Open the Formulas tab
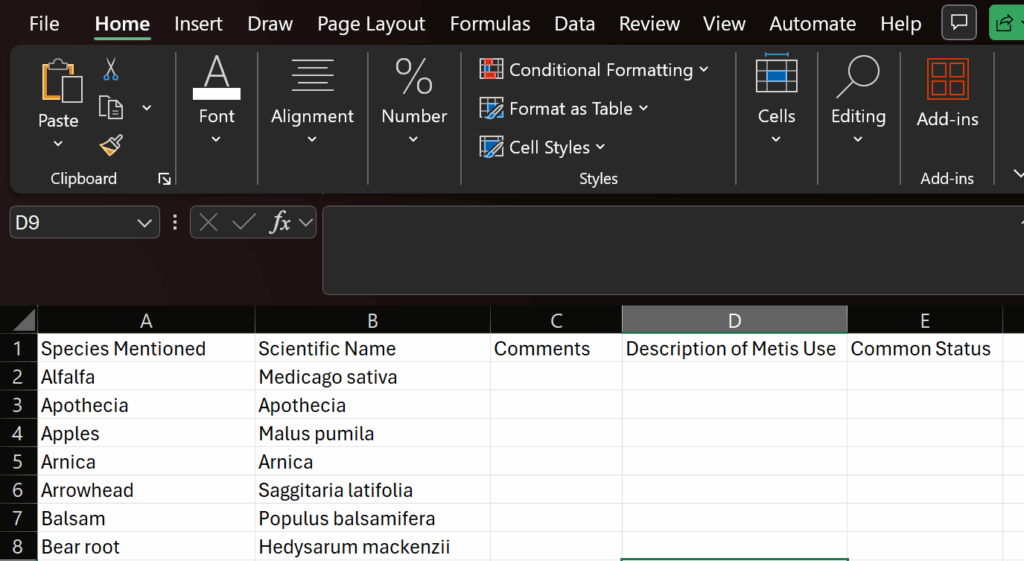The width and height of the screenshot is (1024, 561). point(490,24)
